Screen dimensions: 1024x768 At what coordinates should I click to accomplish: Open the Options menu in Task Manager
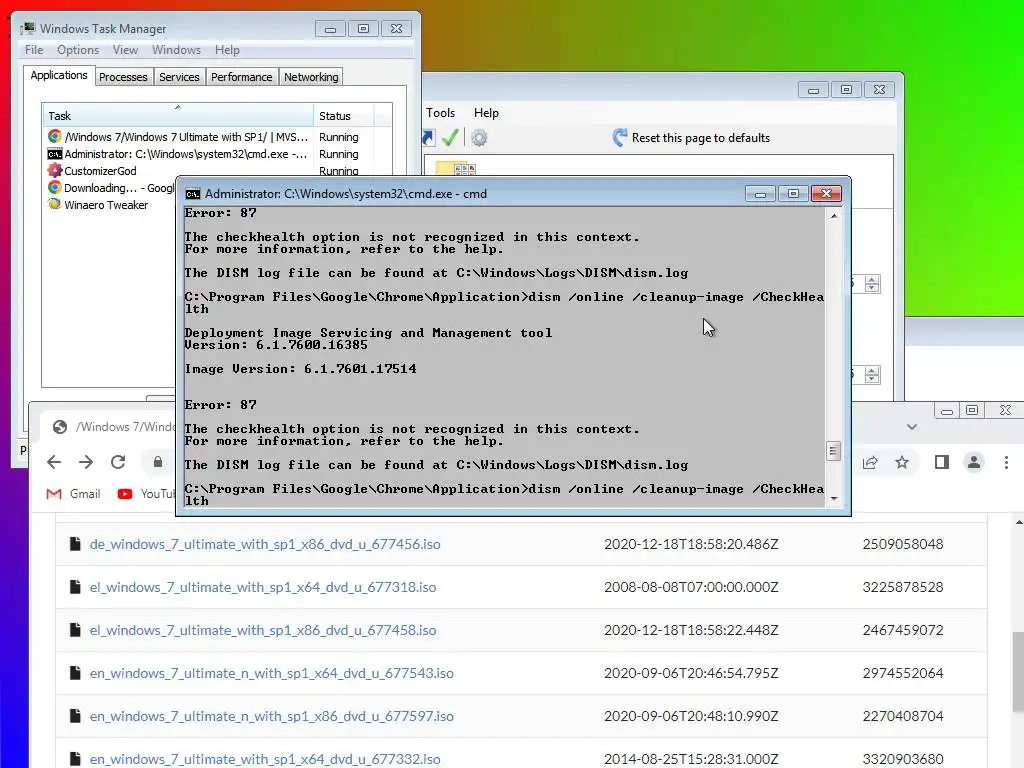[x=78, y=50]
